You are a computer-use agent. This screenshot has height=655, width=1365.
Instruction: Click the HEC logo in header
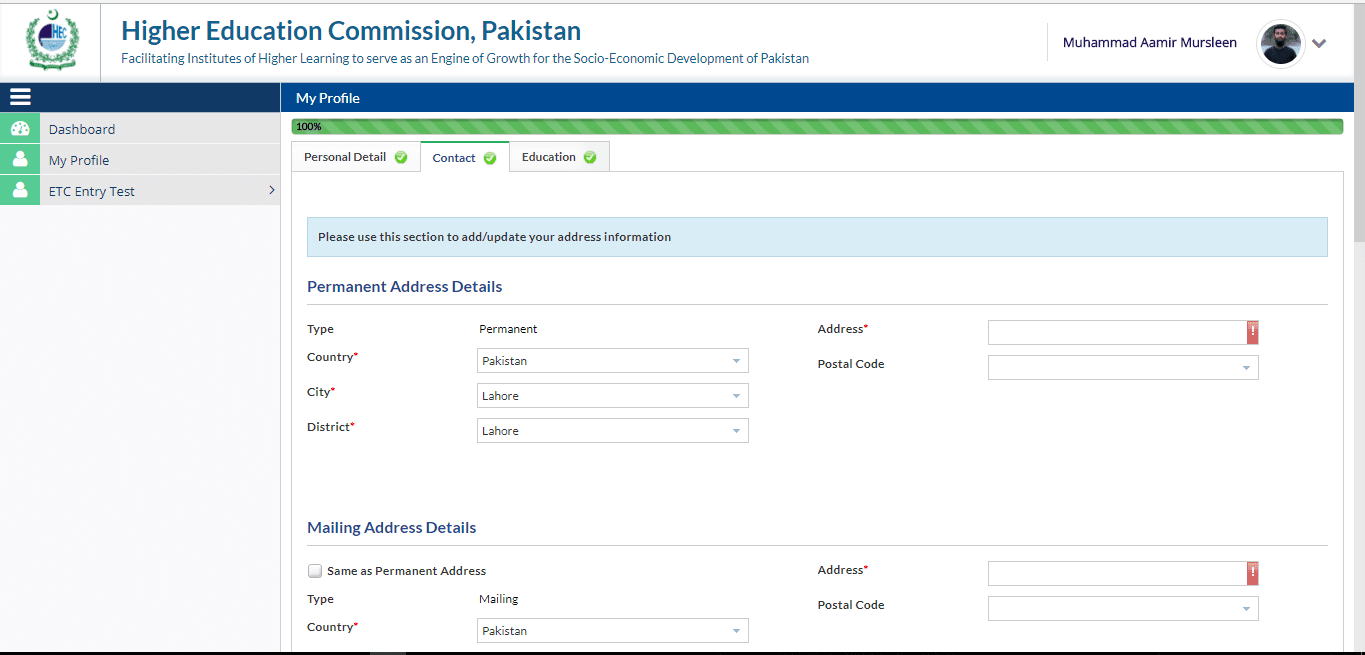click(51, 41)
